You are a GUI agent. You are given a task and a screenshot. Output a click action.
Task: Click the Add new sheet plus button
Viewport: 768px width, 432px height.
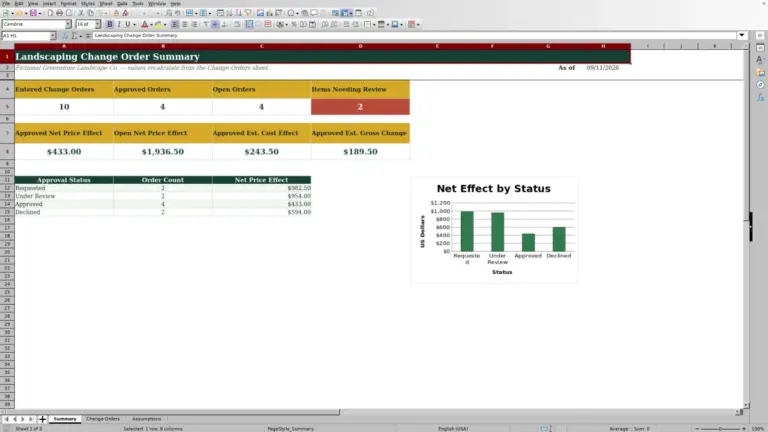[42, 419]
